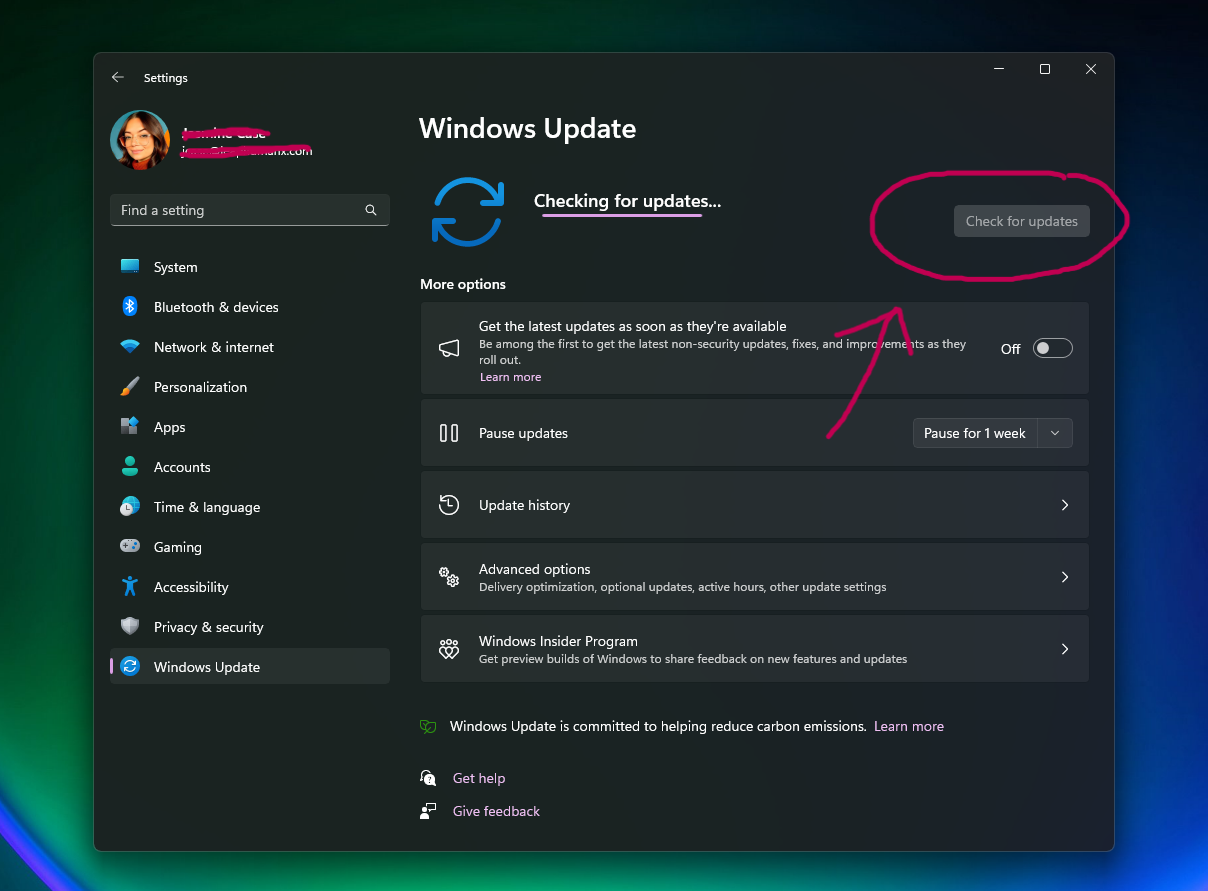Click the Give feedback icon
The image size is (1208, 891).
(428, 811)
